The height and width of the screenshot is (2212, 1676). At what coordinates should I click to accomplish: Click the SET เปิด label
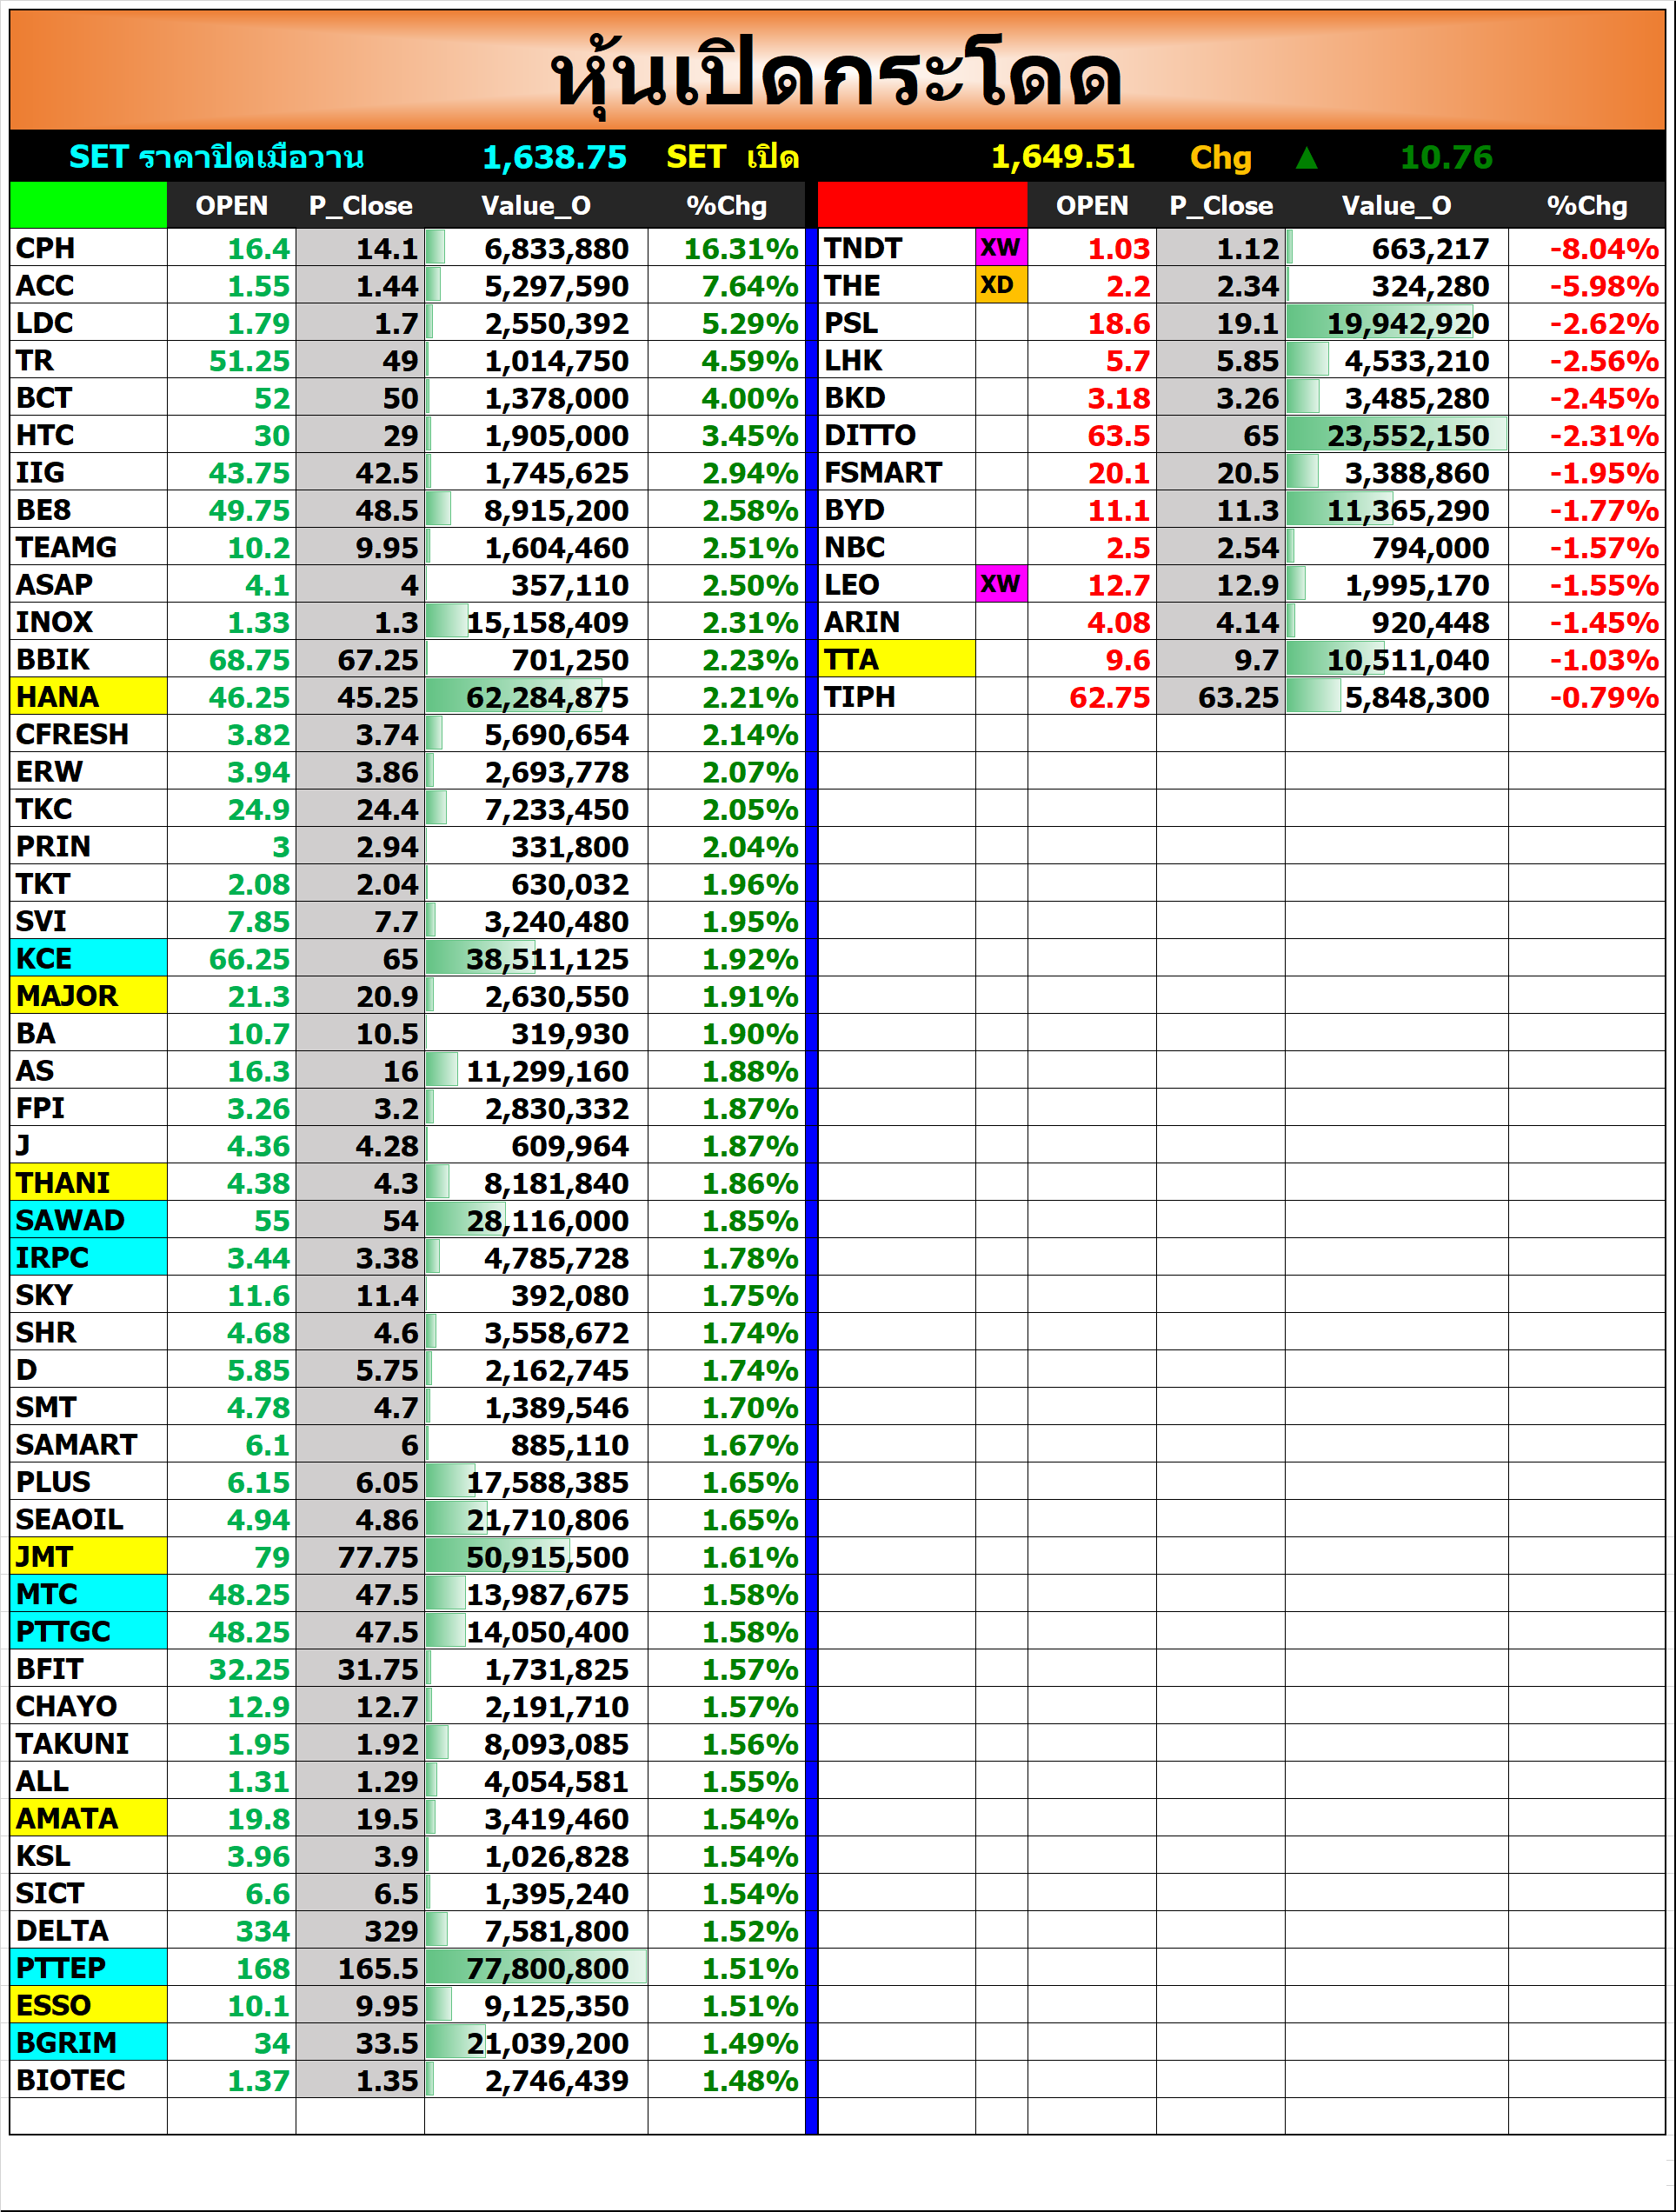point(732,157)
